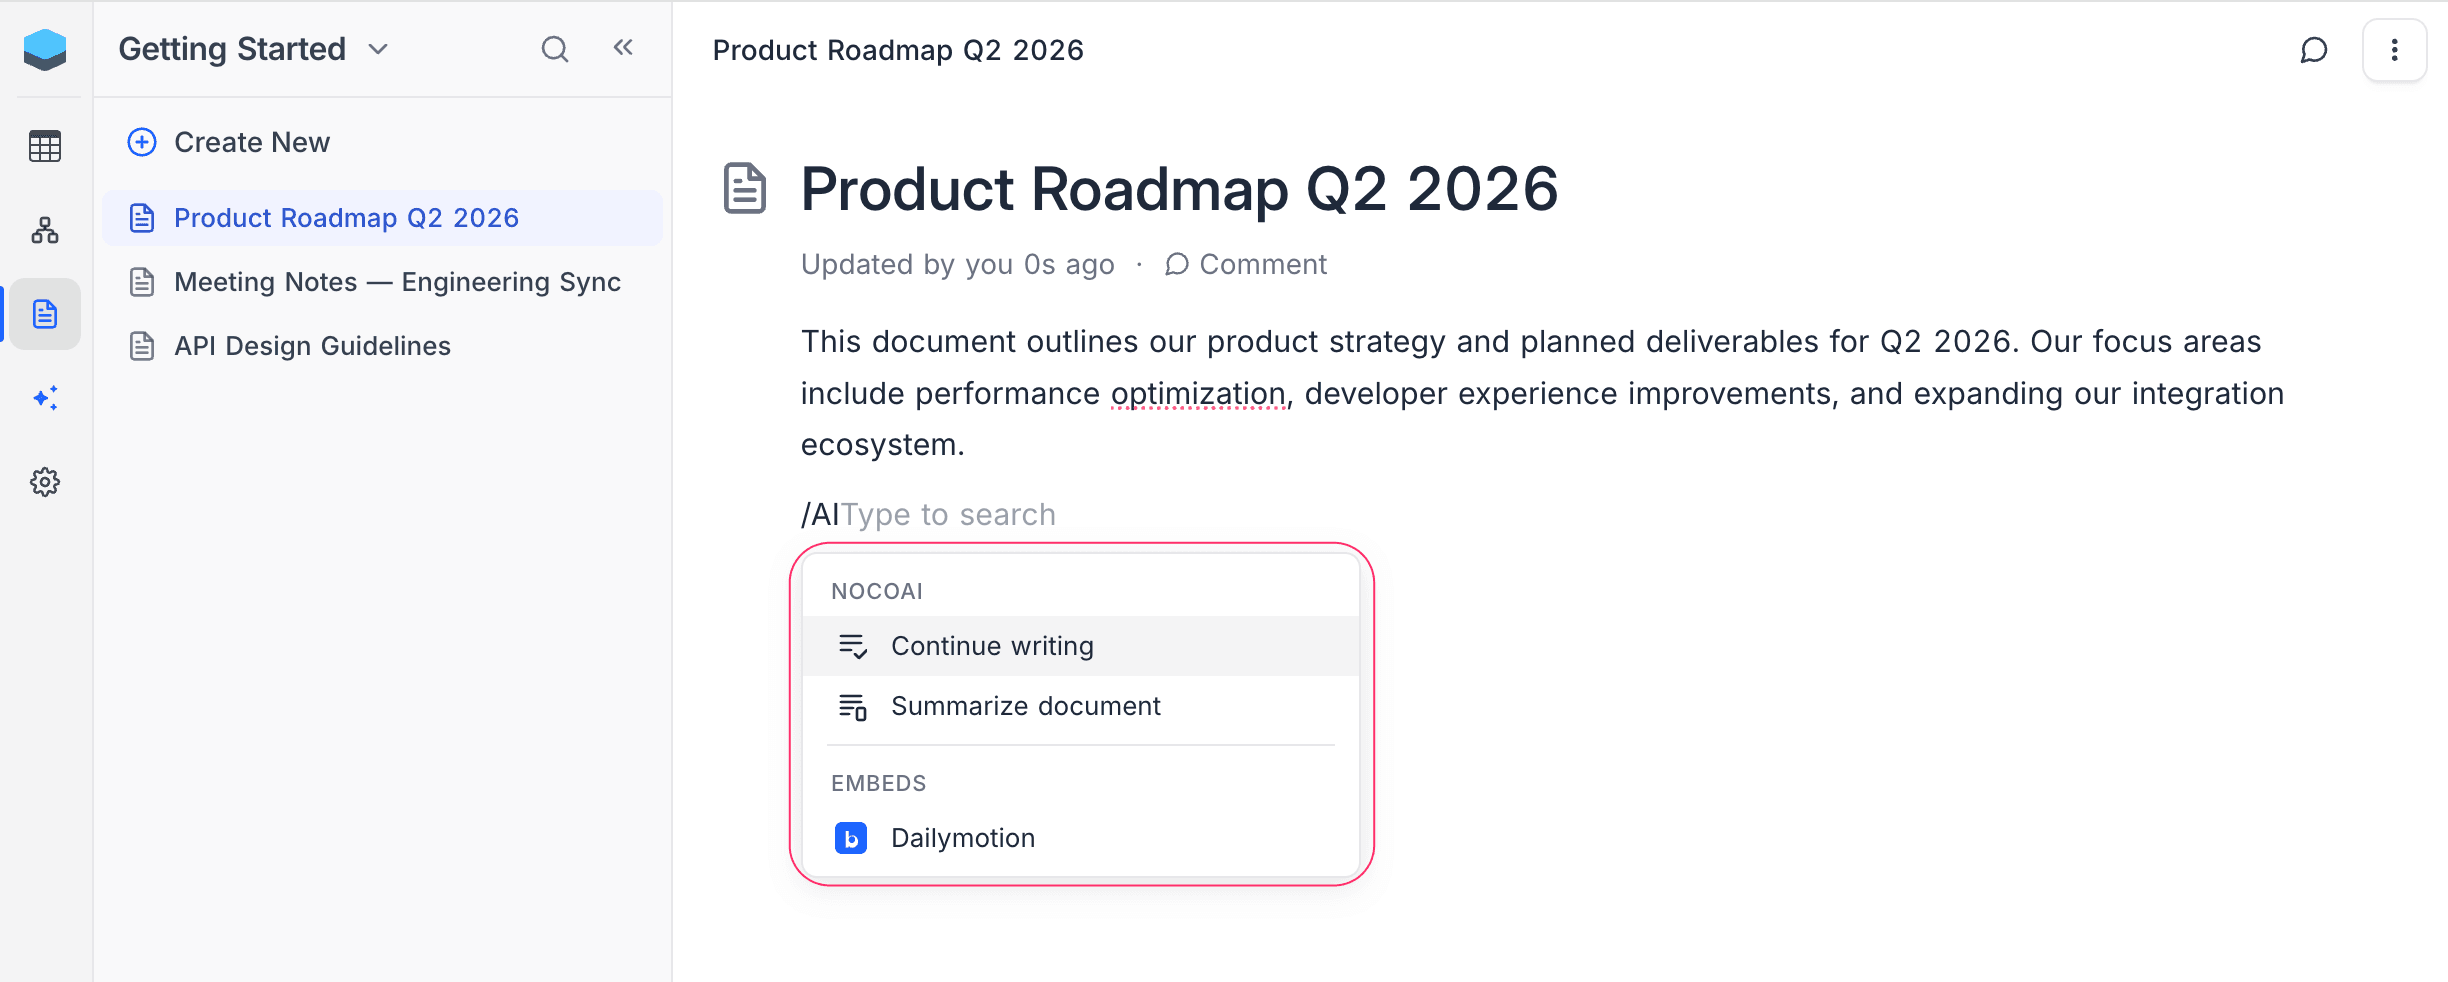Open settings gear in sidebar
2448x982 pixels.
click(45, 482)
